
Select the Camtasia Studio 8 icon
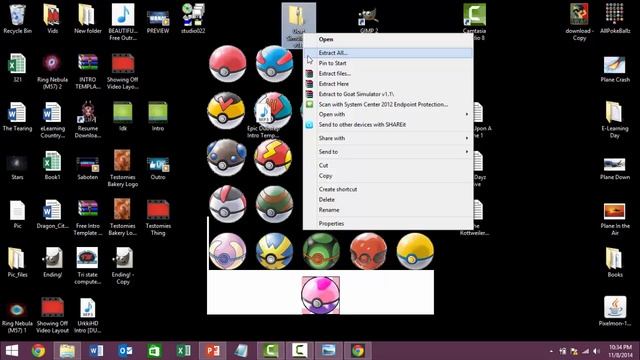474,22
